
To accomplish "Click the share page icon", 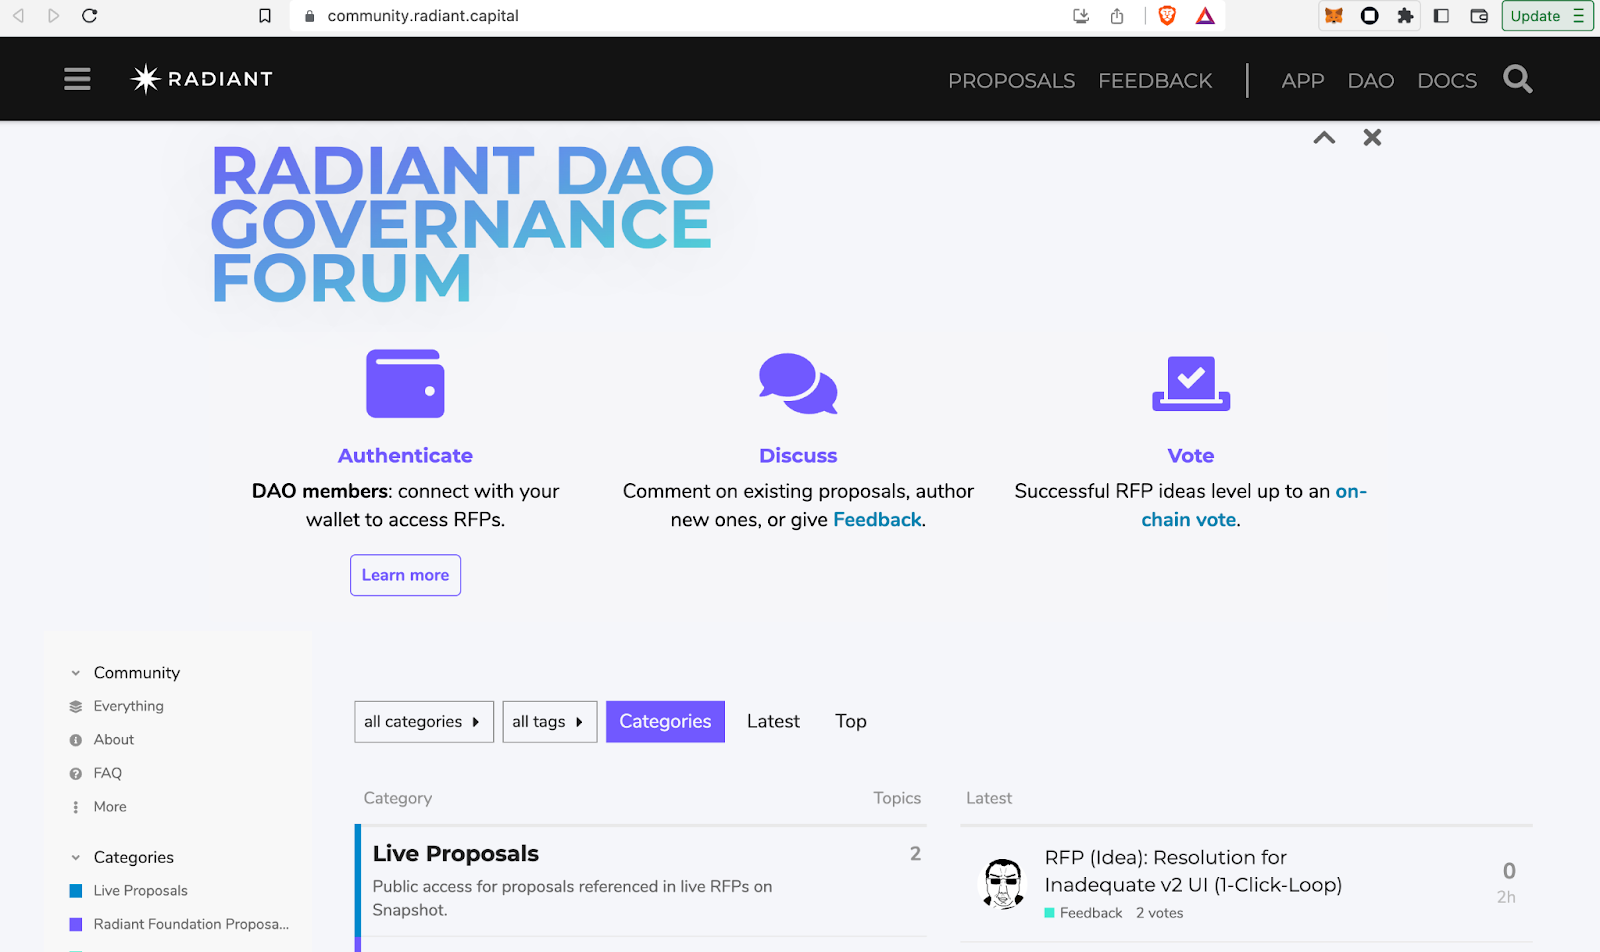I will (x=1117, y=16).
